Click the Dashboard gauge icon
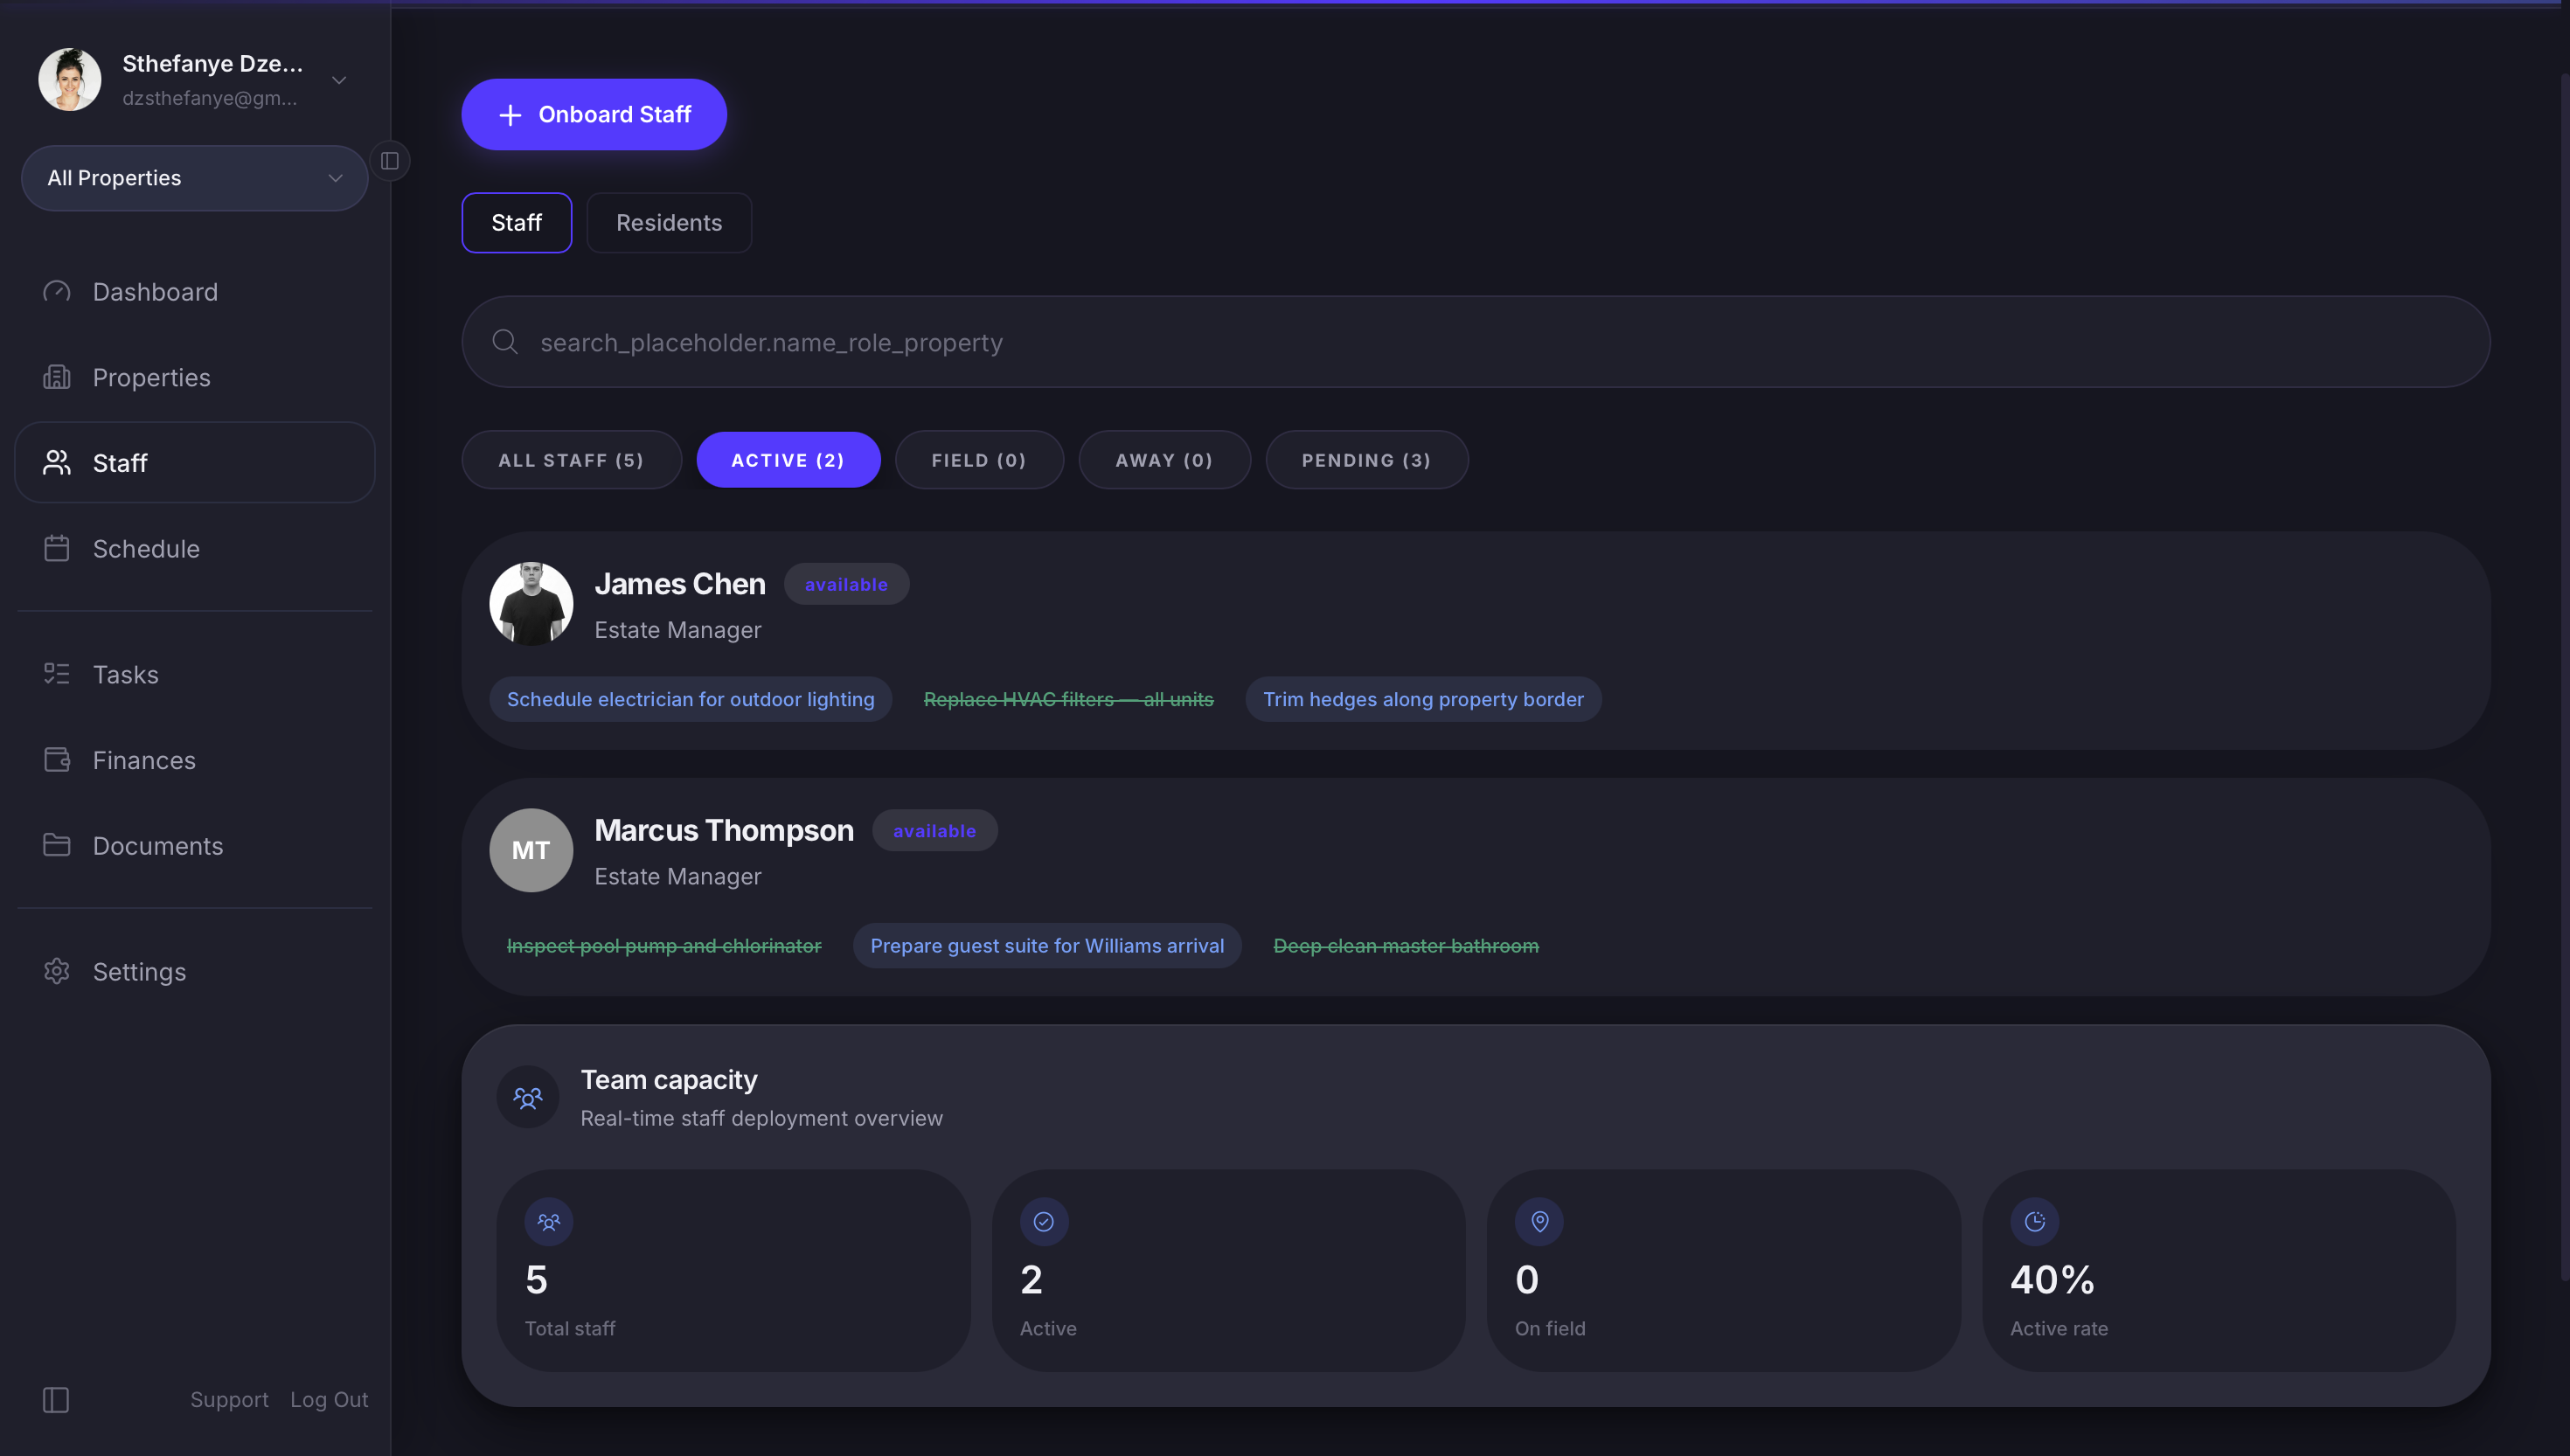 (57, 291)
